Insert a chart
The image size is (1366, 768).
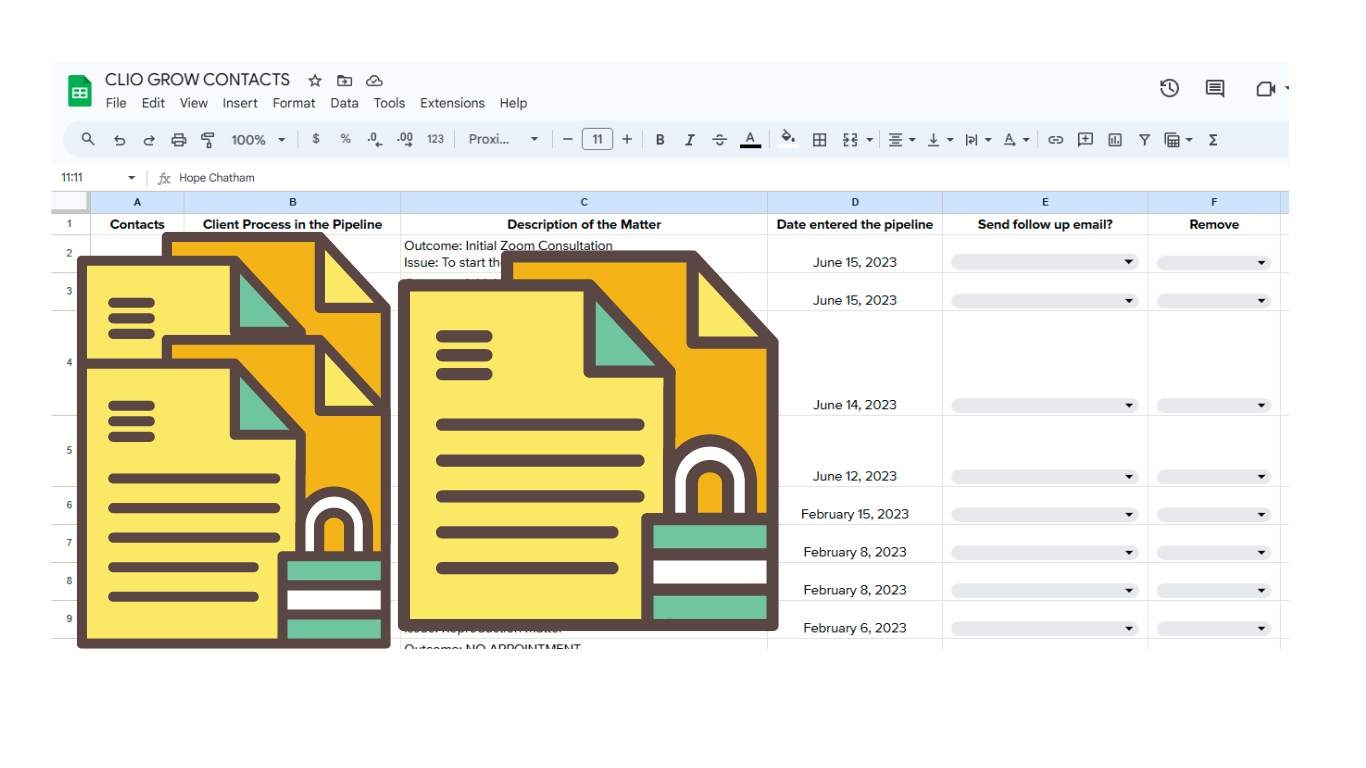click(x=1115, y=140)
